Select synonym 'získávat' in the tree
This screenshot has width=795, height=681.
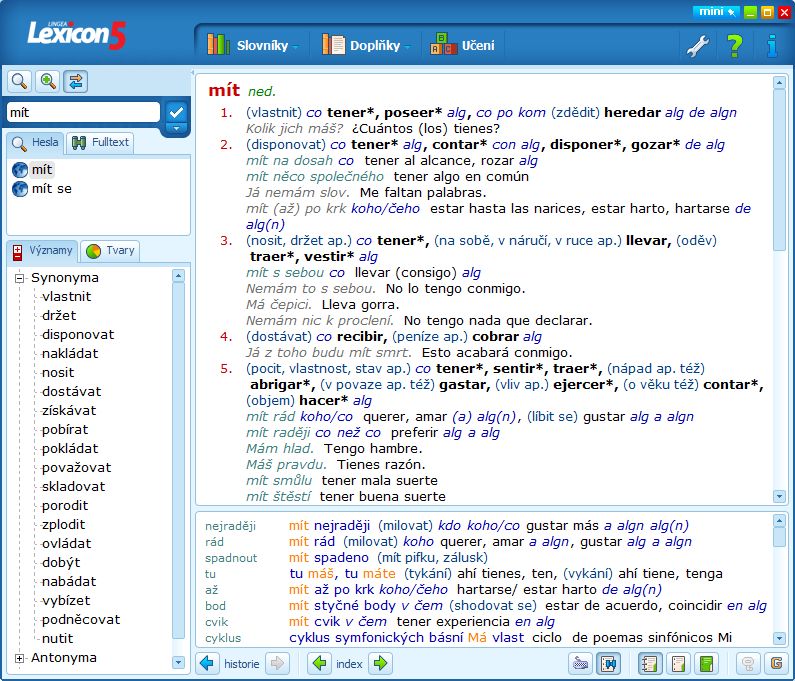coord(69,411)
